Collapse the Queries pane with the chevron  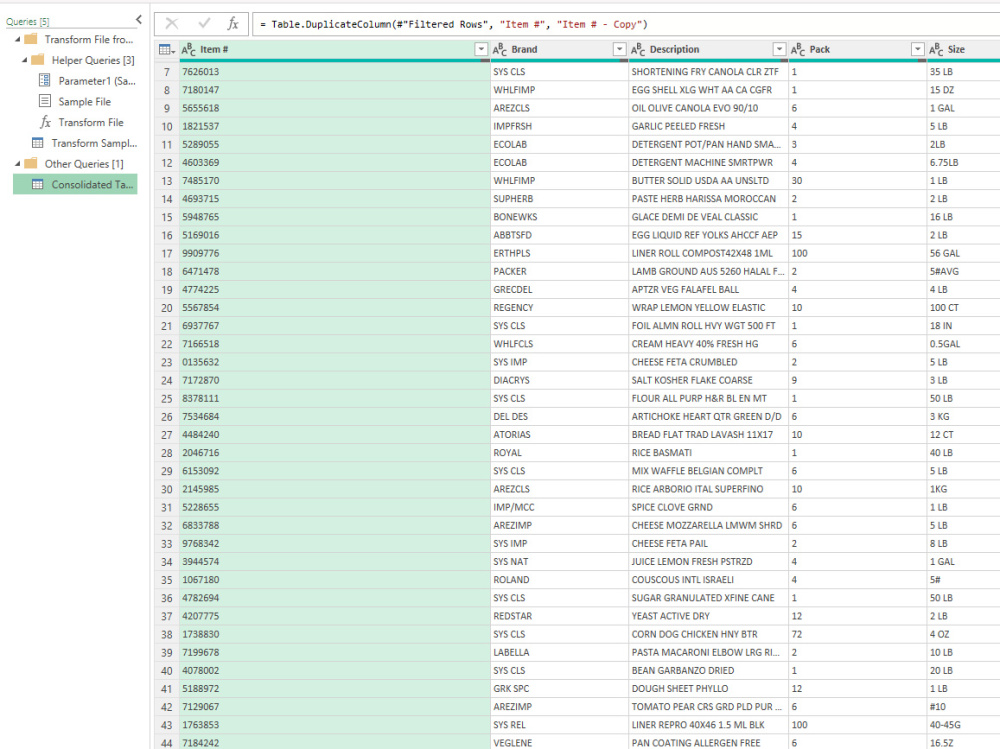tap(138, 18)
